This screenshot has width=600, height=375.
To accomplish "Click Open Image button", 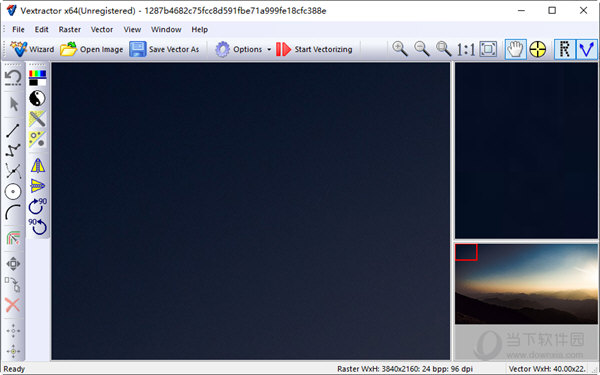I will (92, 49).
